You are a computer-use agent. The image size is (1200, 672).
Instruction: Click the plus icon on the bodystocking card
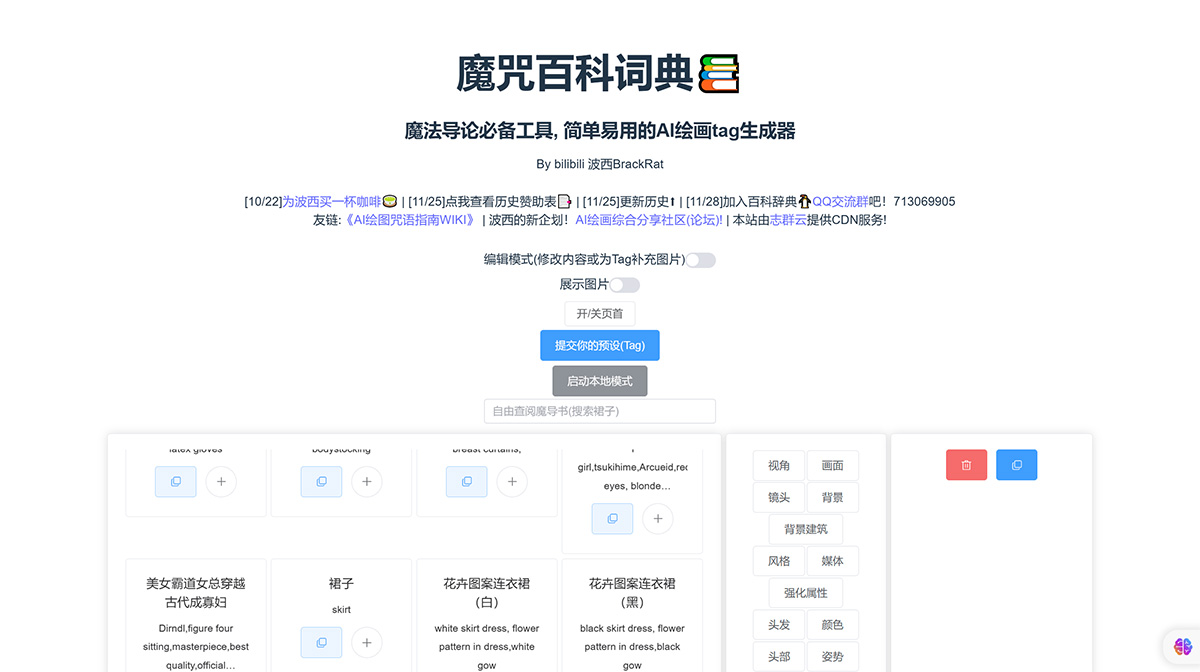366,481
